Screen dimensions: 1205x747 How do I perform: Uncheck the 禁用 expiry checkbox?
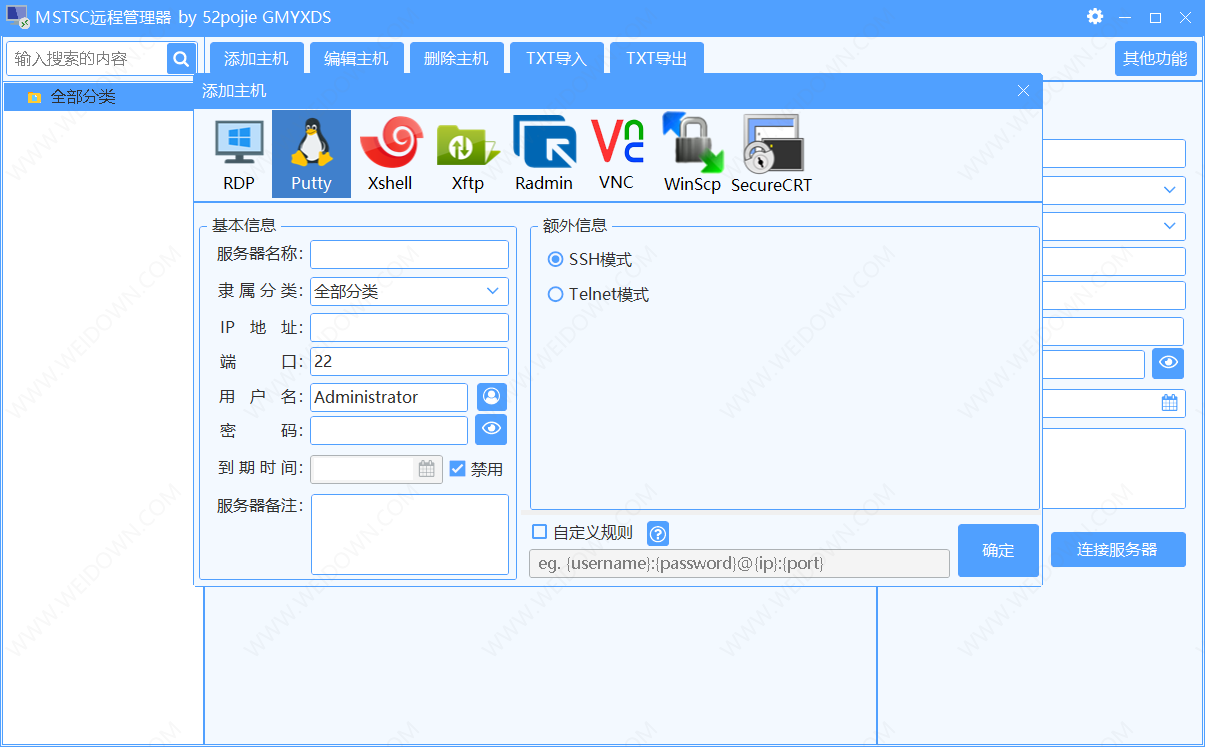click(458, 469)
